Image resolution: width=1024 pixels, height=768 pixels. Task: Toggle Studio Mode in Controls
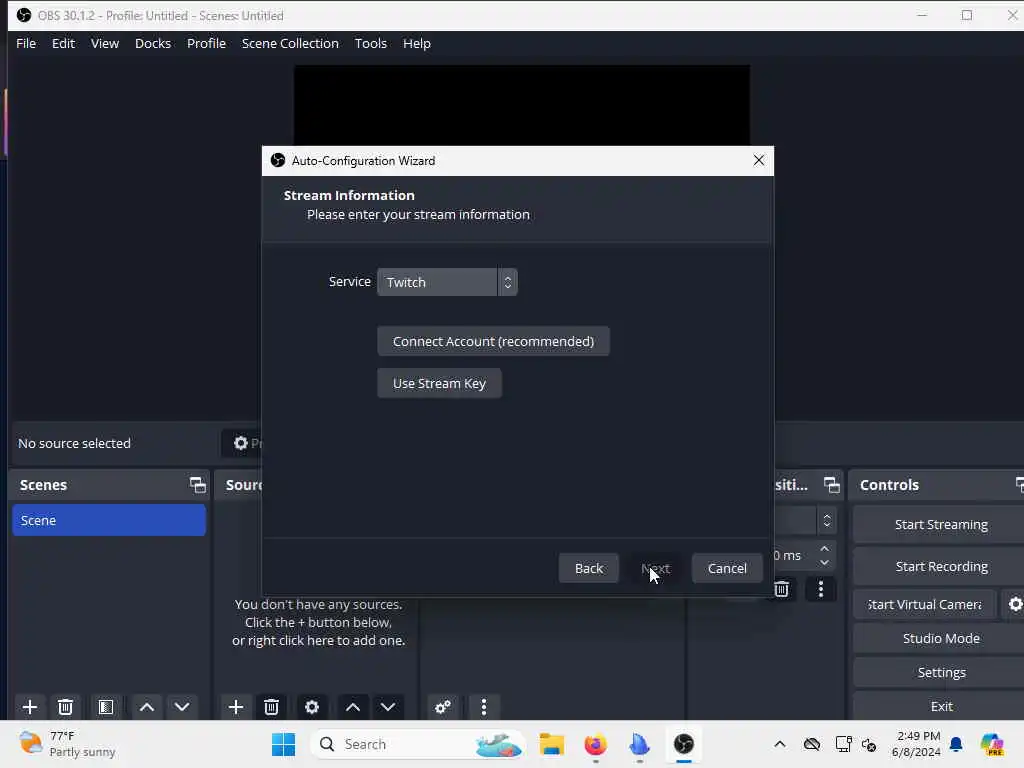pyautogui.click(x=940, y=638)
